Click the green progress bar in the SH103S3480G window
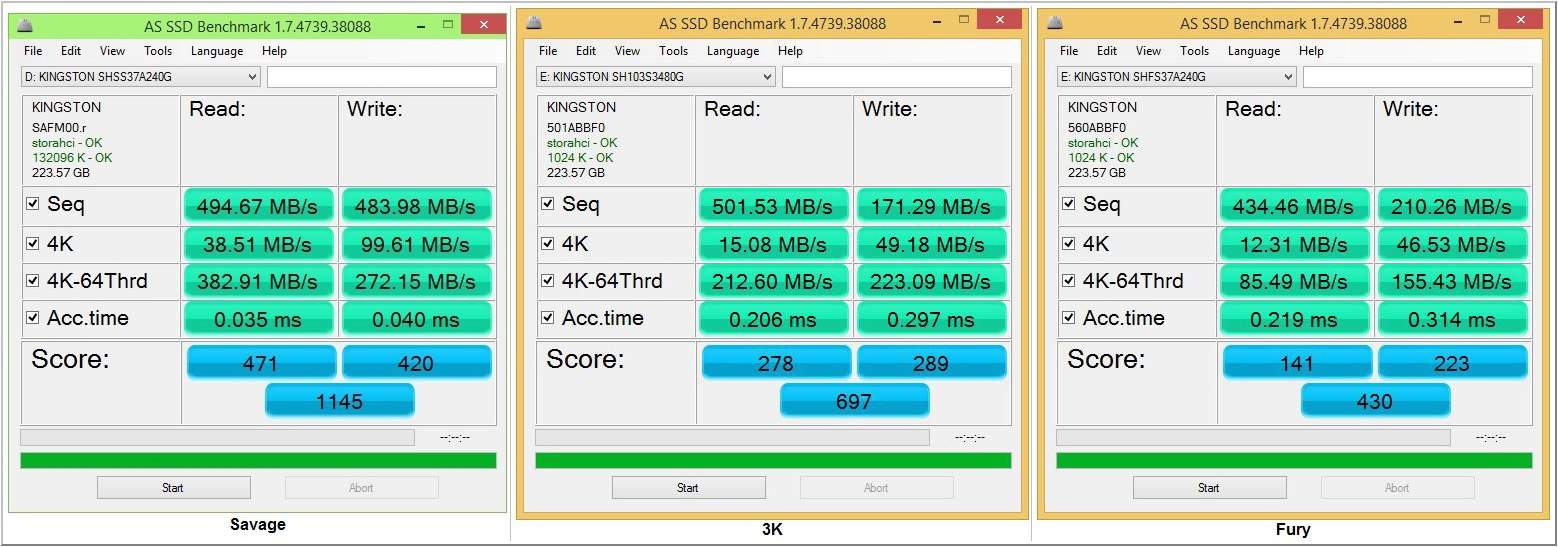This screenshot has width=1558, height=547. click(x=773, y=461)
